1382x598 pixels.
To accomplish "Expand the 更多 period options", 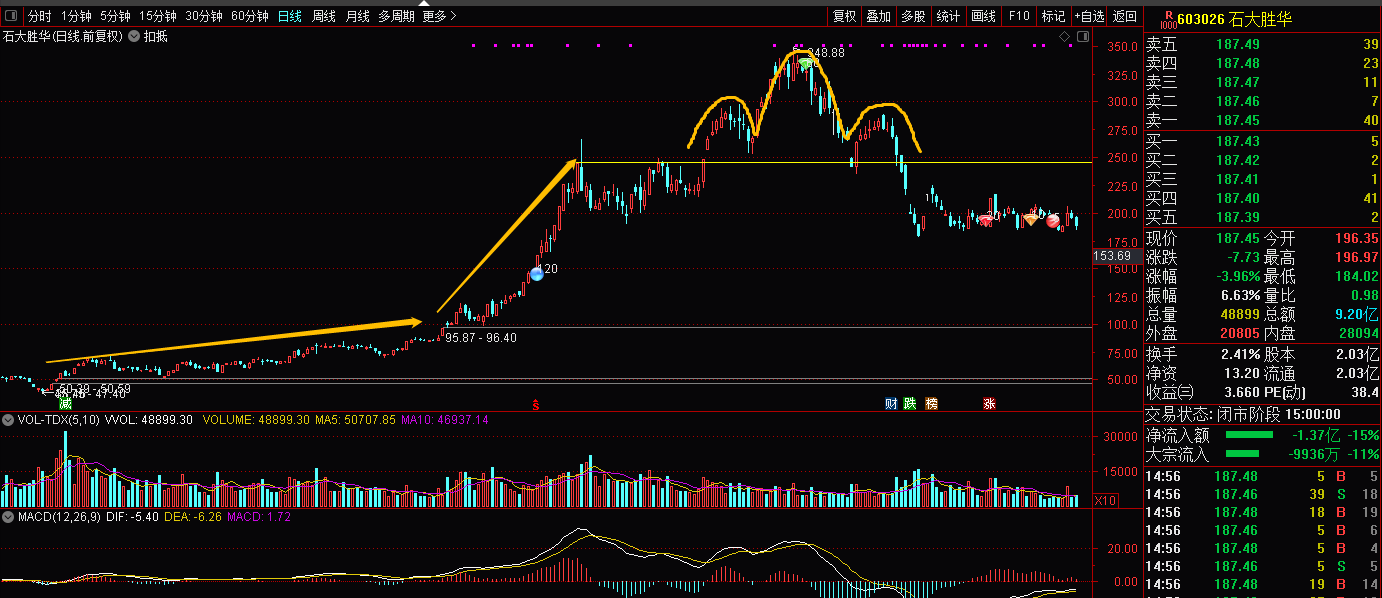I will pos(439,16).
